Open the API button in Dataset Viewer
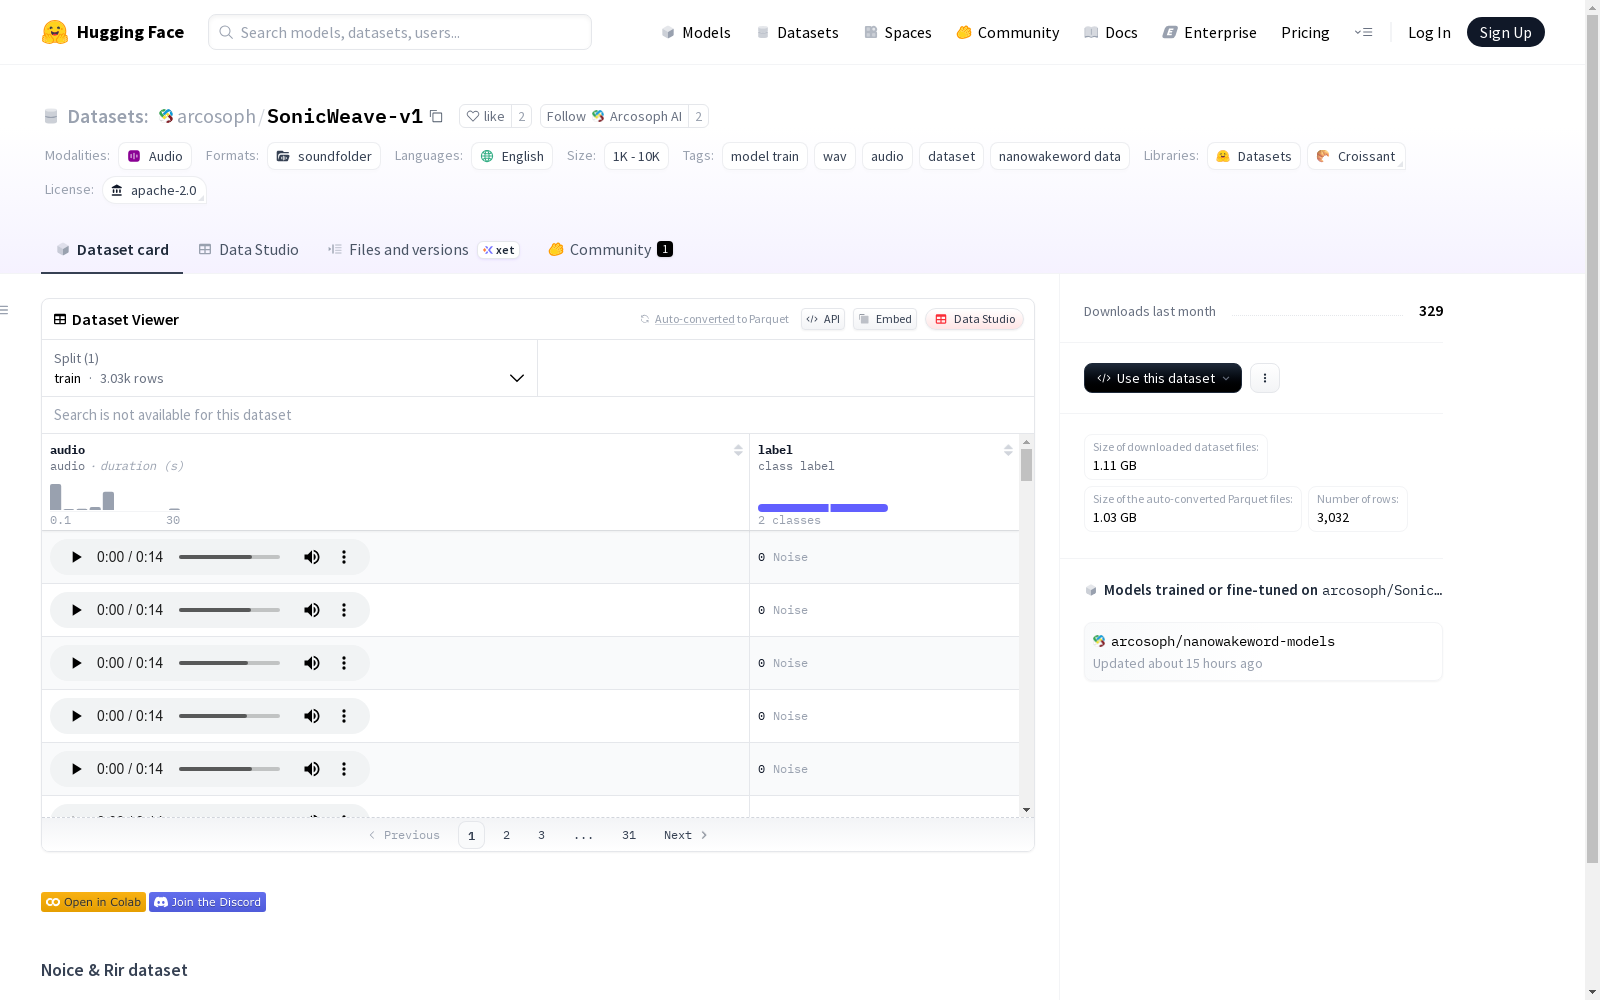This screenshot has width=1600, height=1000. 823,319
